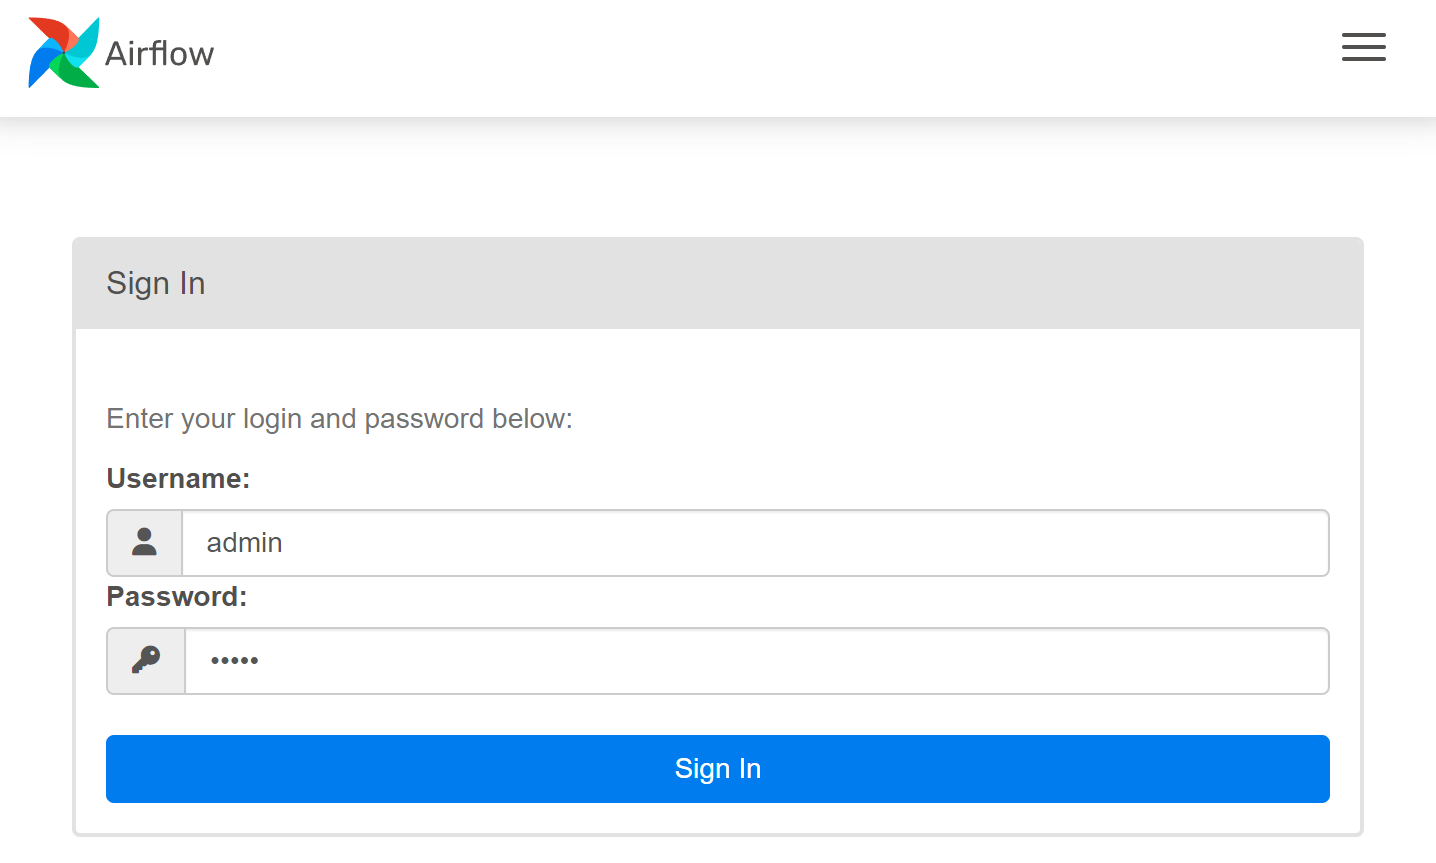Viewport: 1436px width, 863px height.
Task: Click the 'Enter your login' instruction text
Action: 339,419
